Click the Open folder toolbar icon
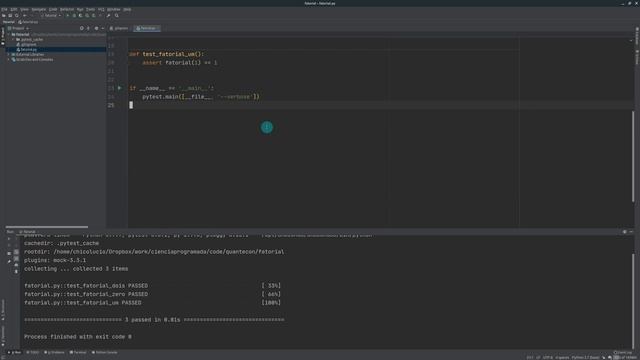The width and height of the screenshot is (640, 360). (4, 16)
